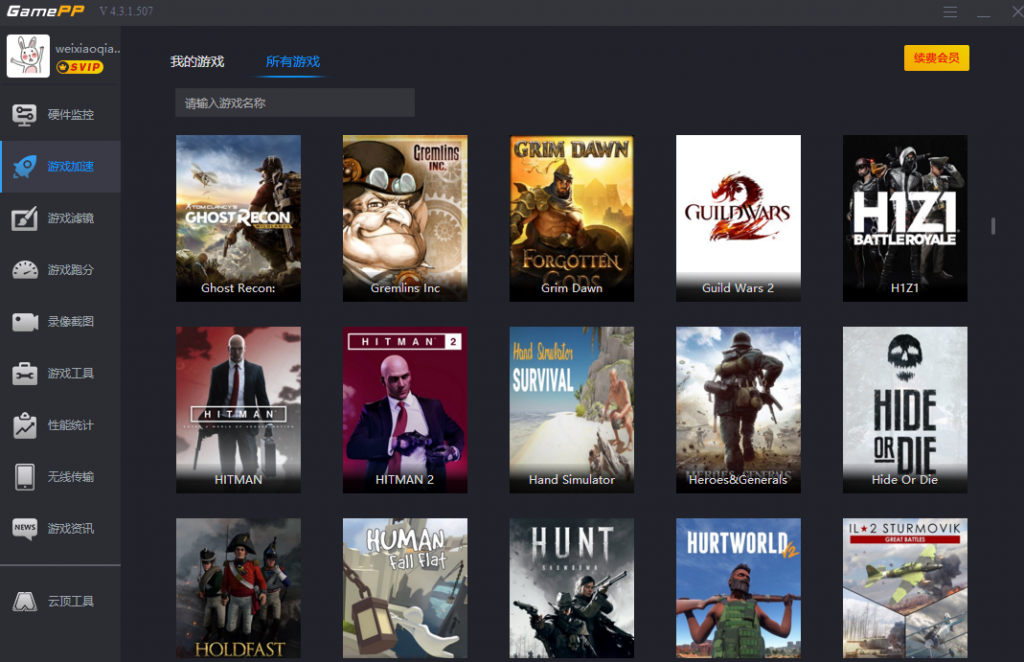Viewport: 1024px width, 662px height.
Task: Select the H1Z1 game cover
Action: coord(905,218)
